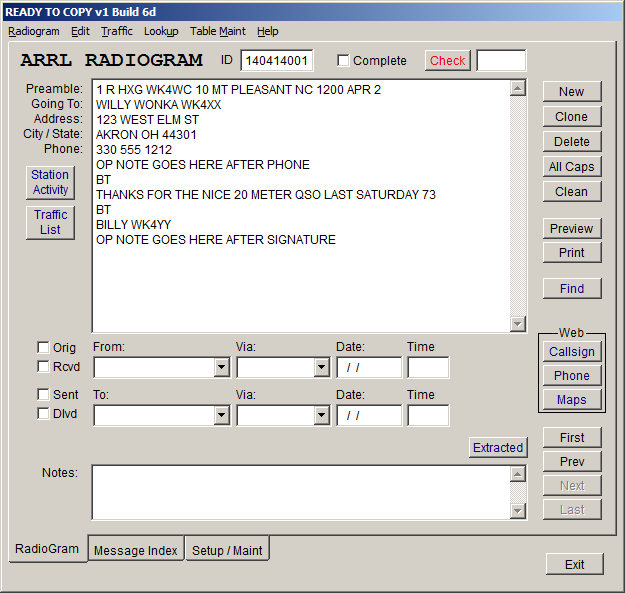Expand the Via dropdown in To row
625x593 pixels.
pyautogui.click(x=321, y=416)
